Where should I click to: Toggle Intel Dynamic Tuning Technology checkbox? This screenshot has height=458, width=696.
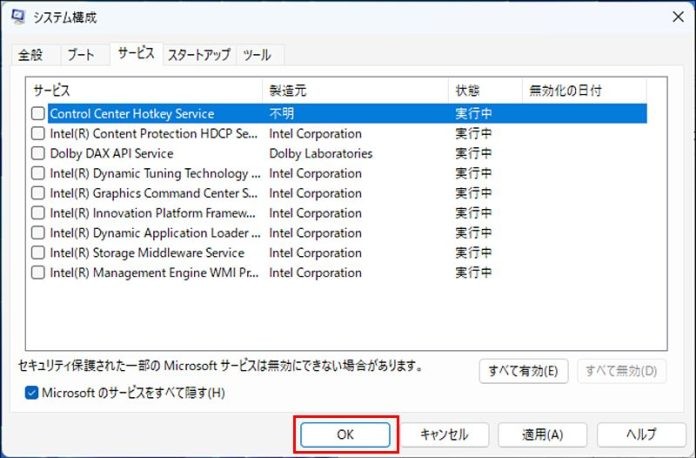pos(38,174)
